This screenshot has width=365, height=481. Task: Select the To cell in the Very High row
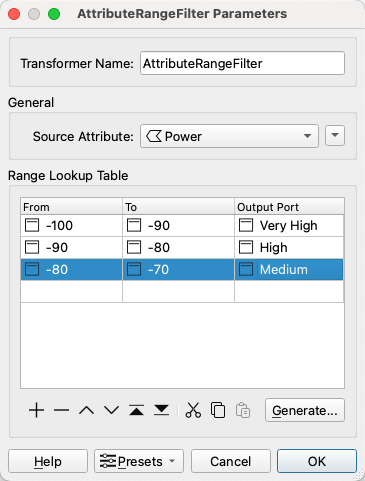coord(178,225)
